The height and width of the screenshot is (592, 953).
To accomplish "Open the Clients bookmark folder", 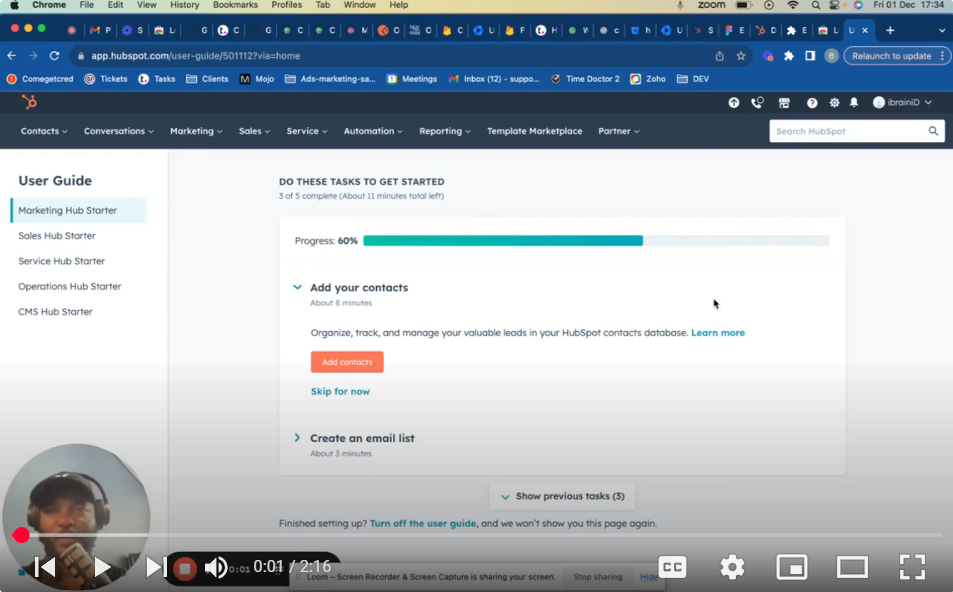I will click(207, 79).
